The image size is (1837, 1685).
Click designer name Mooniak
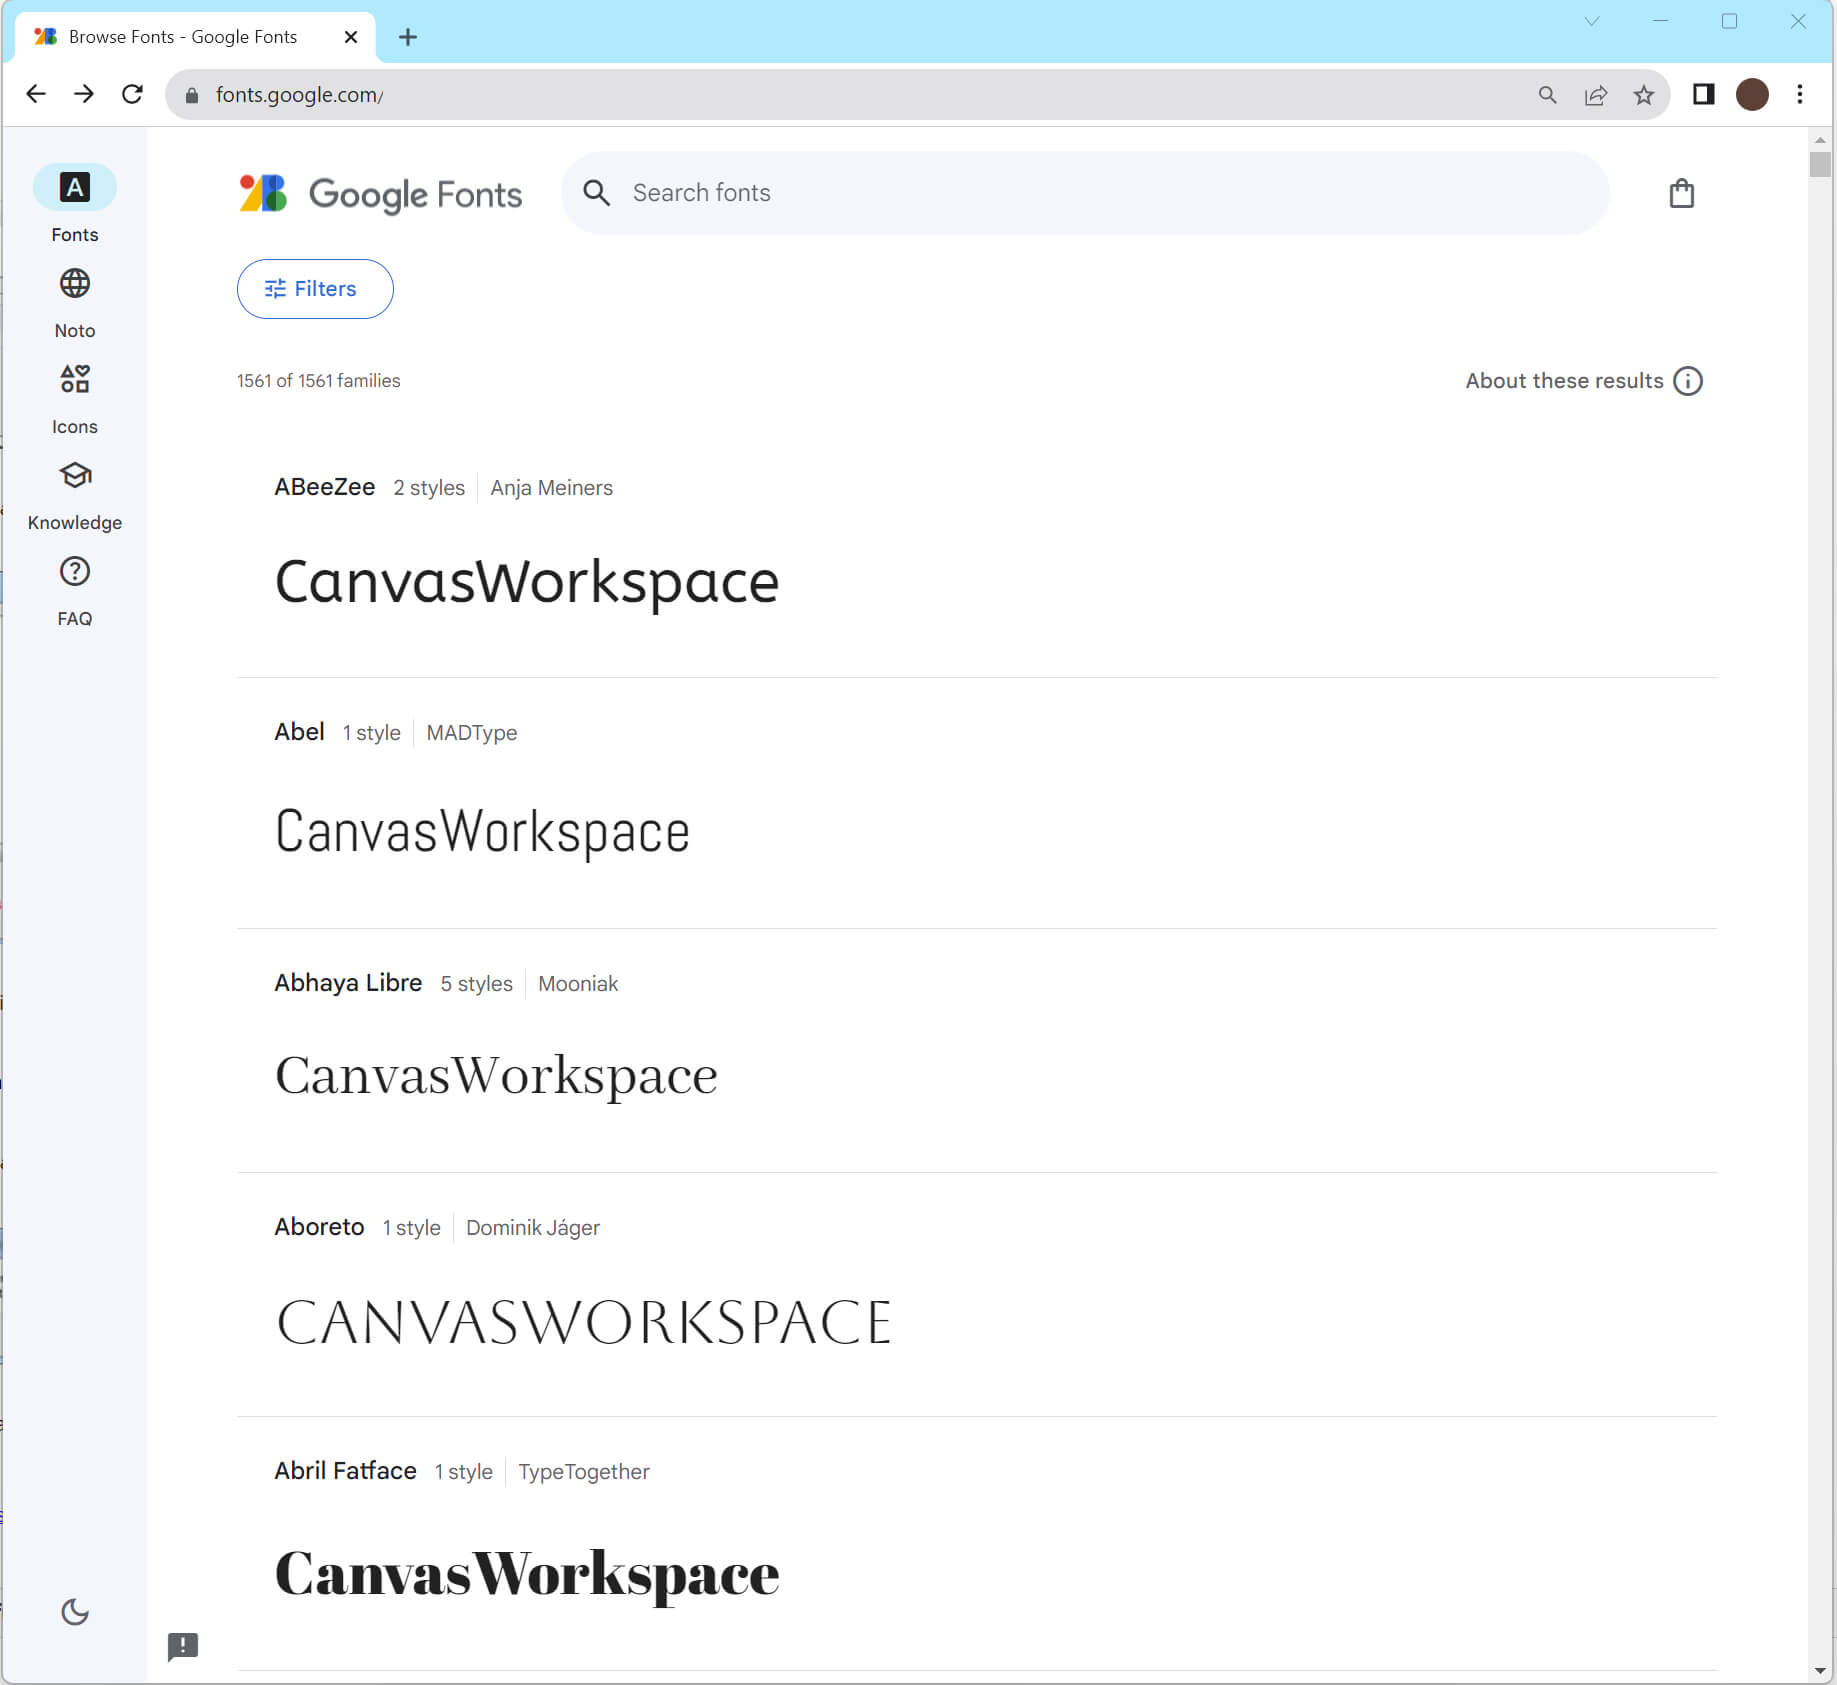point(578,984)
